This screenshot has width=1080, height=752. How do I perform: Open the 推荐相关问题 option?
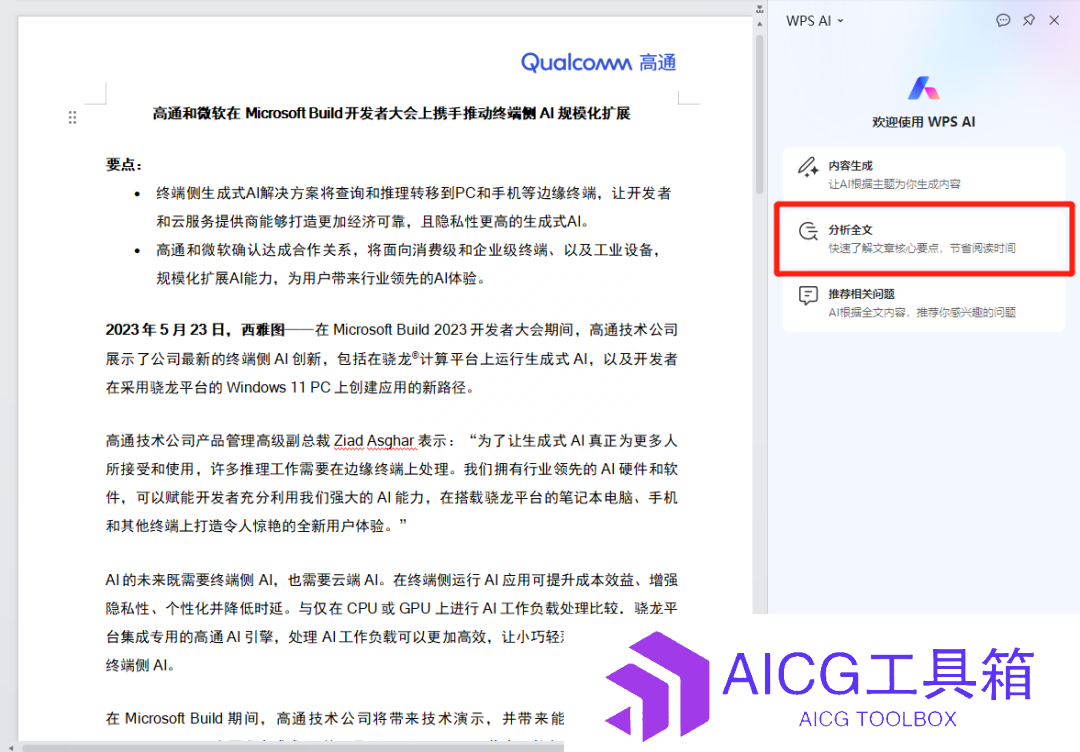point(924,303)
